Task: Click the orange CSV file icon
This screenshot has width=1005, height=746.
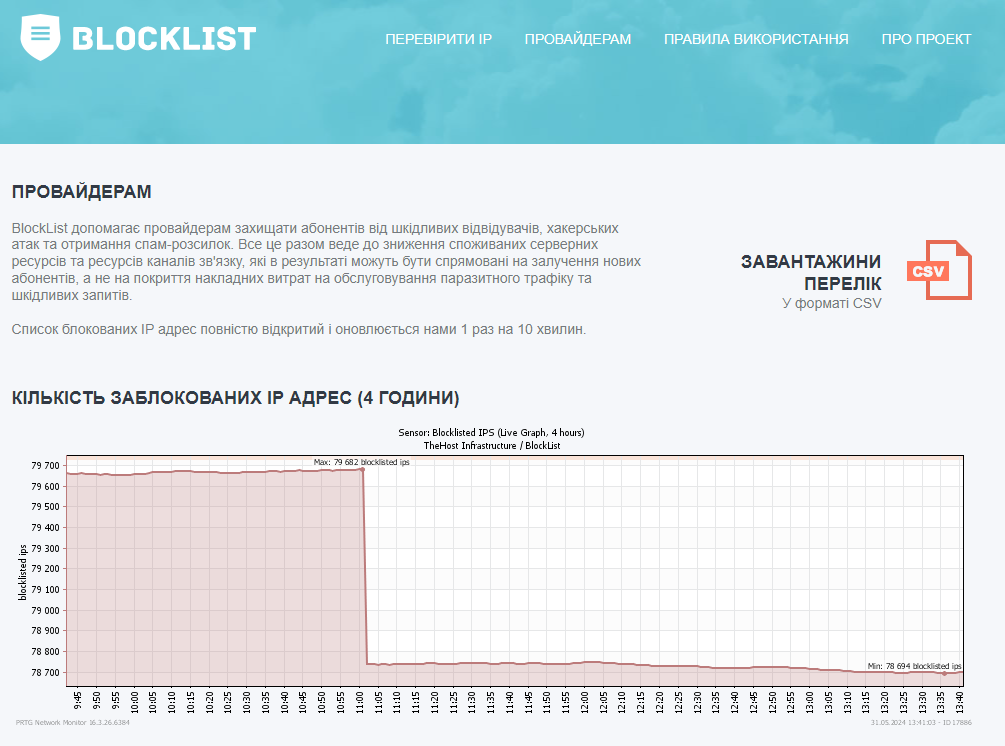Action: (940, 270)
